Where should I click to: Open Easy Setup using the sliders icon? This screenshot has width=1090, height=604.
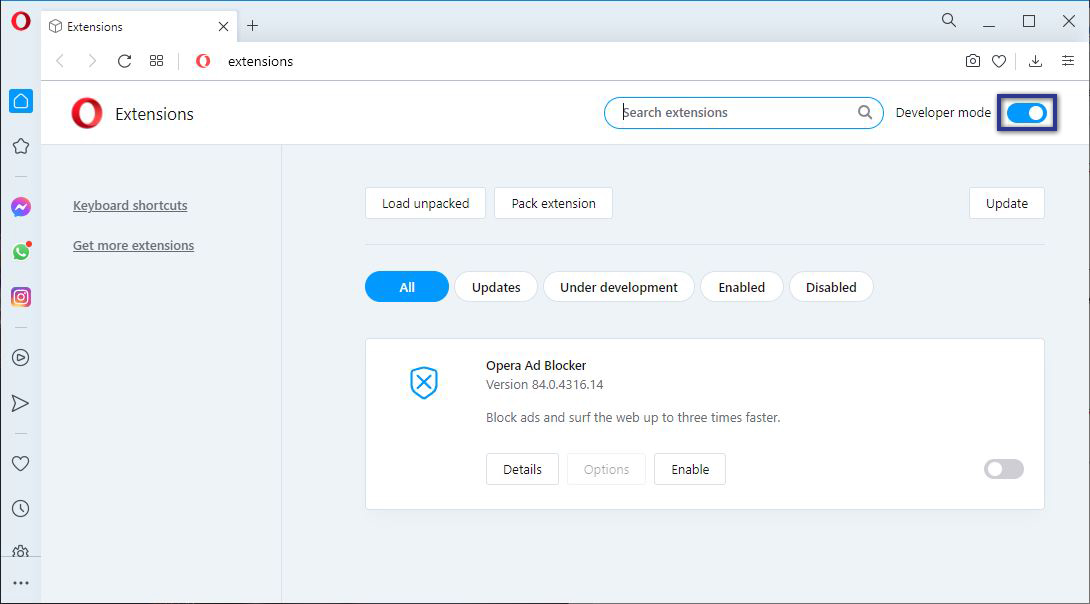coord(1068,61)
